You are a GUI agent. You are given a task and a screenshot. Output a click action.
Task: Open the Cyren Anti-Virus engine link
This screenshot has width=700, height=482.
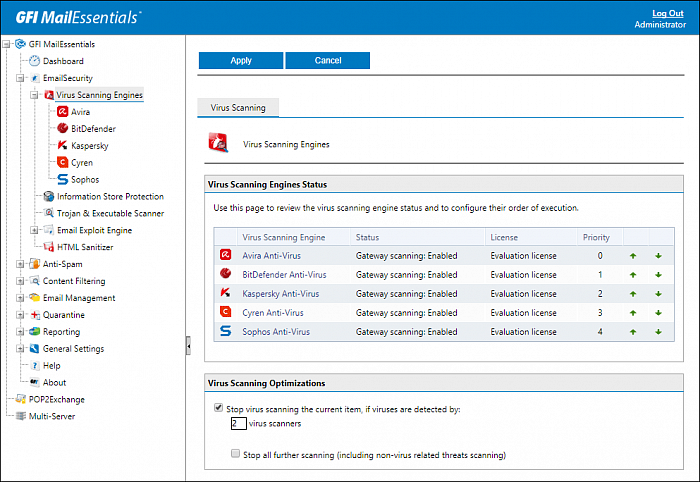[273, 313]
